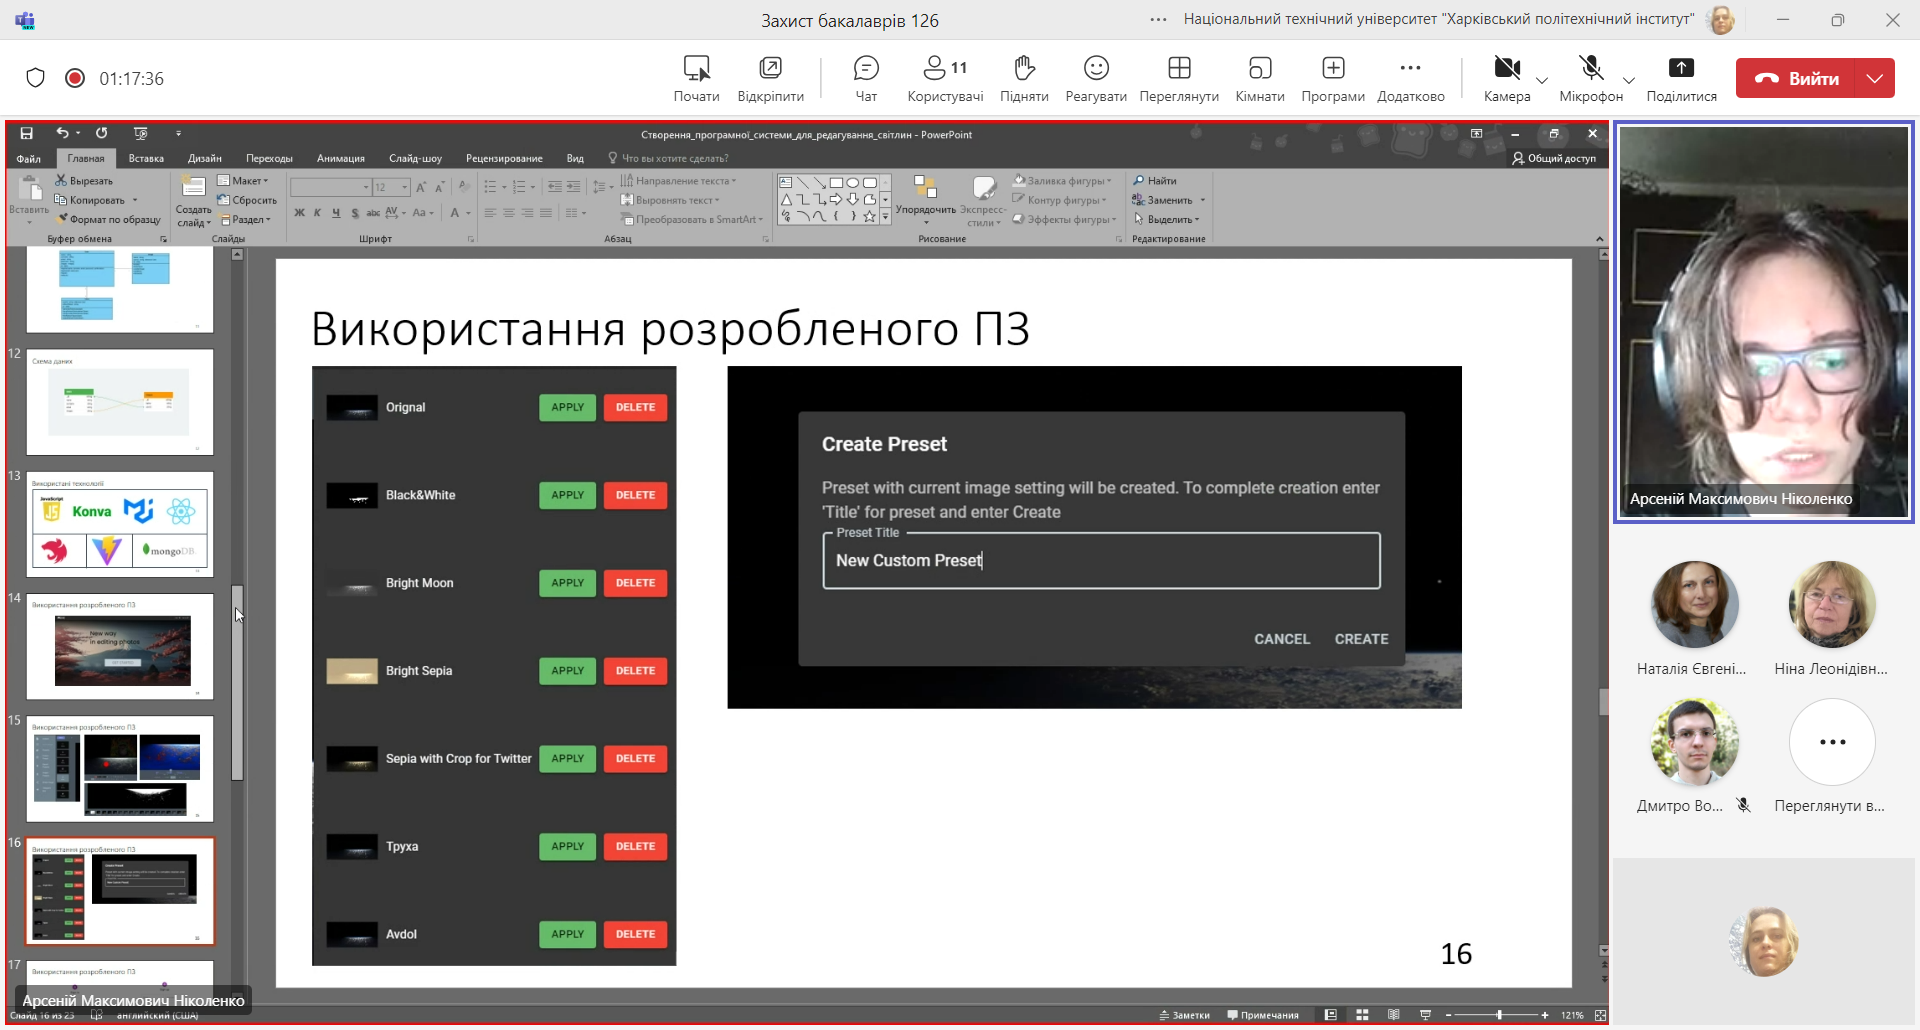View the remaining participants (Переглянути в...)
Screen dimensions: 1920x1030
coord(1832,742)
